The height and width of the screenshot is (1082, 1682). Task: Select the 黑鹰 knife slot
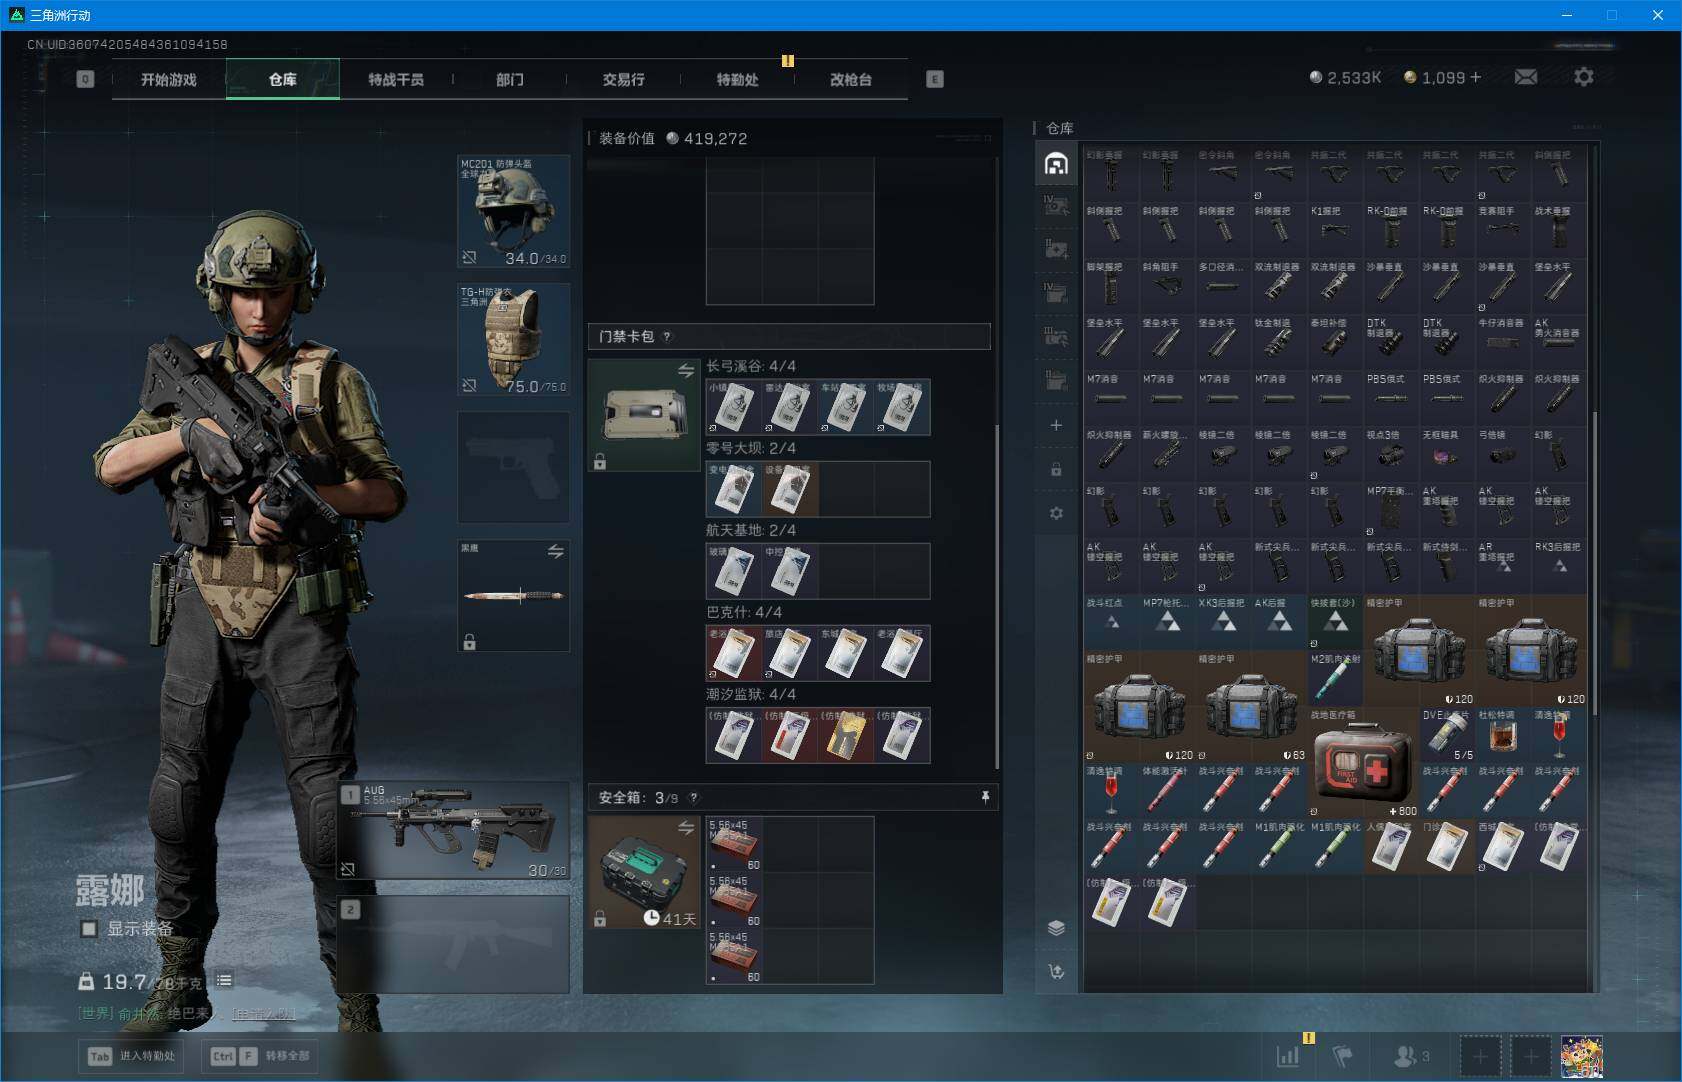(x=514, y=595)
